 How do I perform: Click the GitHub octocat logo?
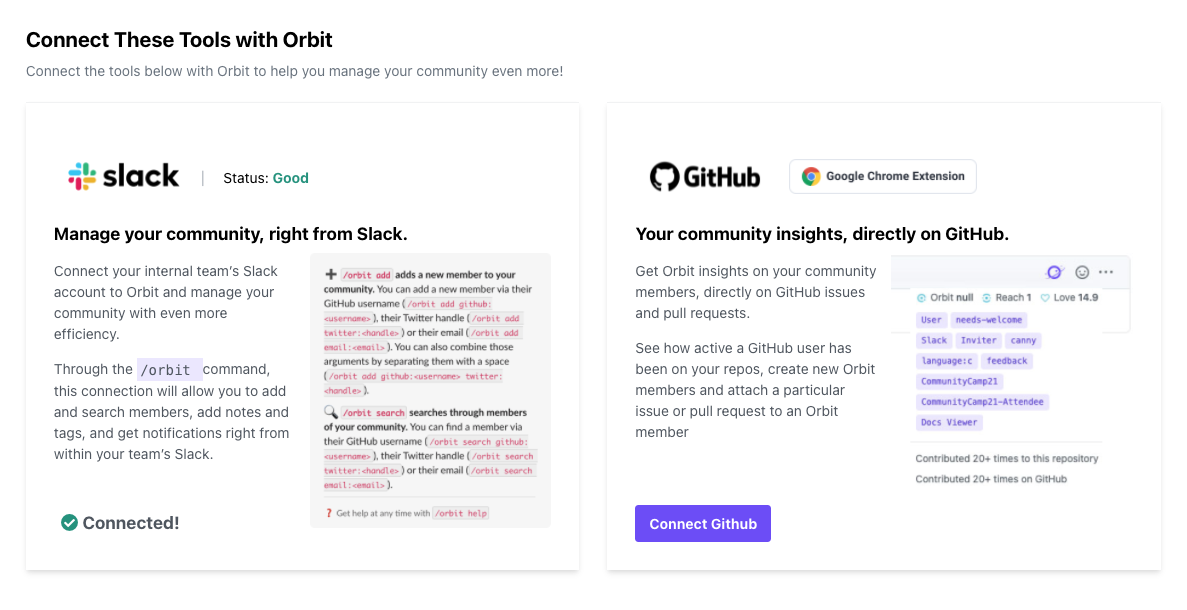point(664,177)
